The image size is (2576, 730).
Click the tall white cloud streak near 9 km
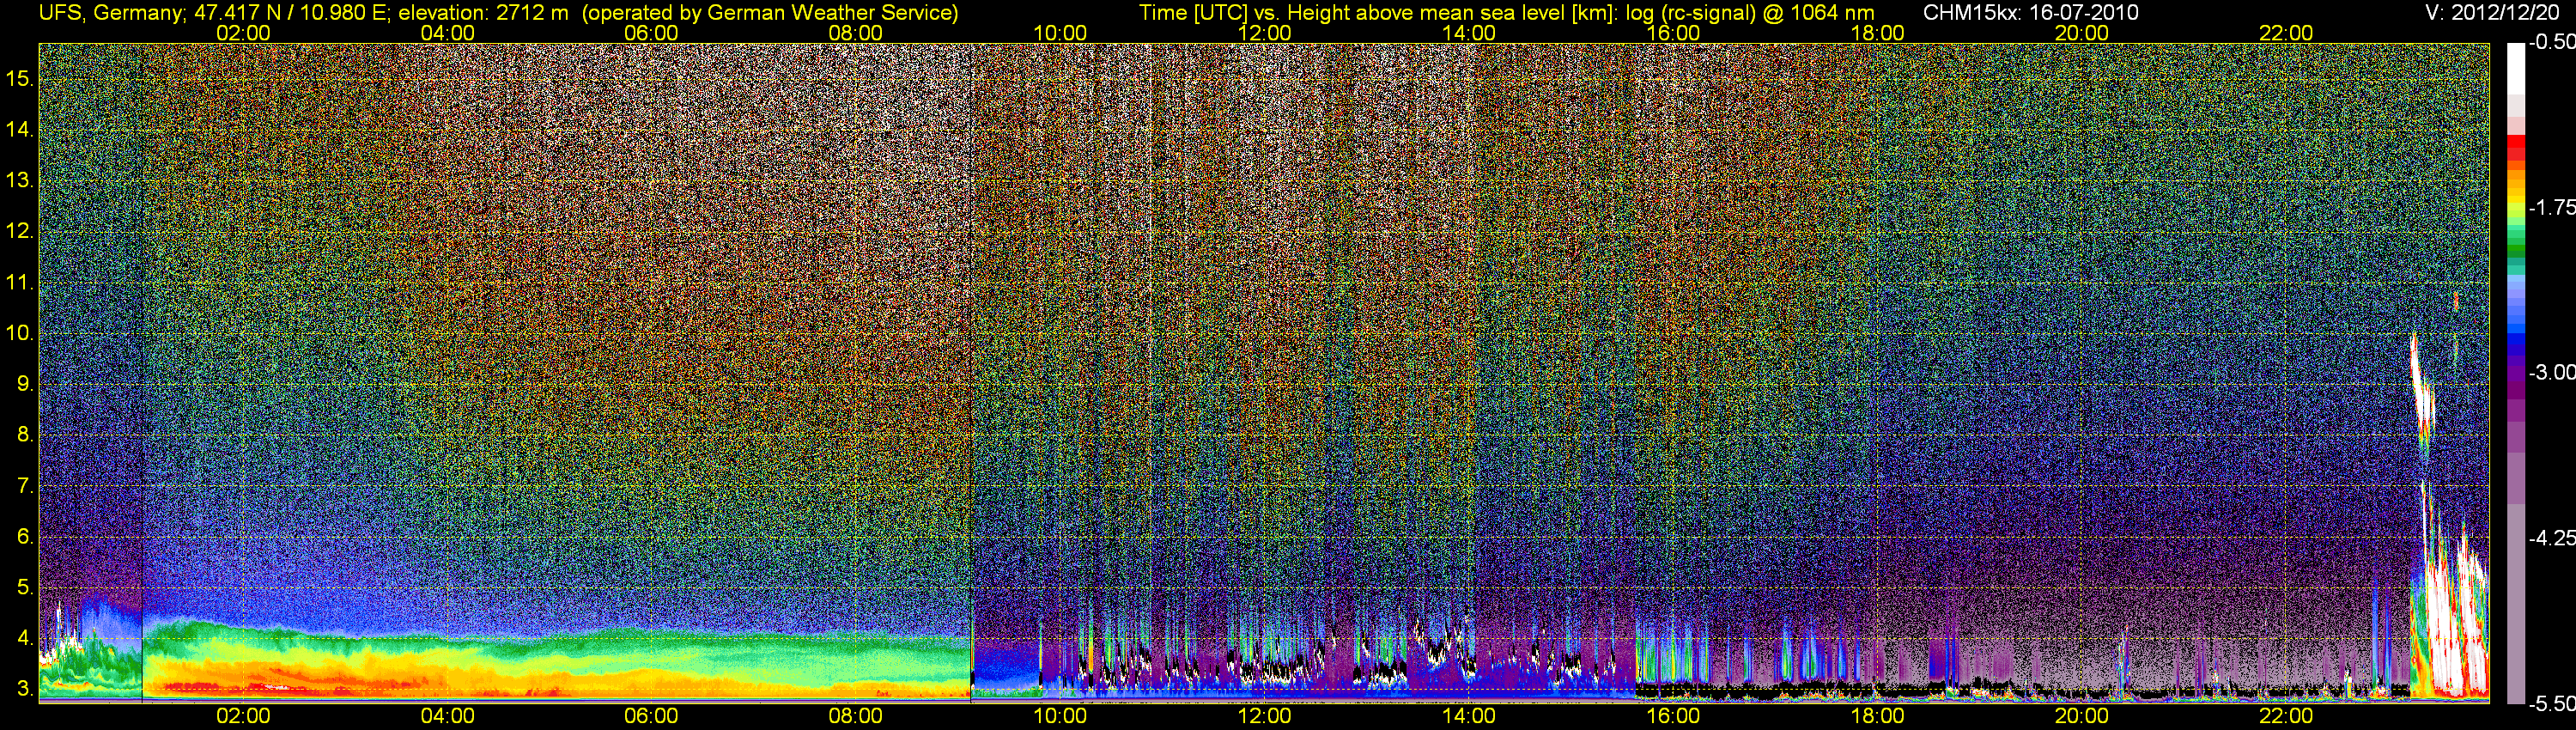coord(2421,390)
